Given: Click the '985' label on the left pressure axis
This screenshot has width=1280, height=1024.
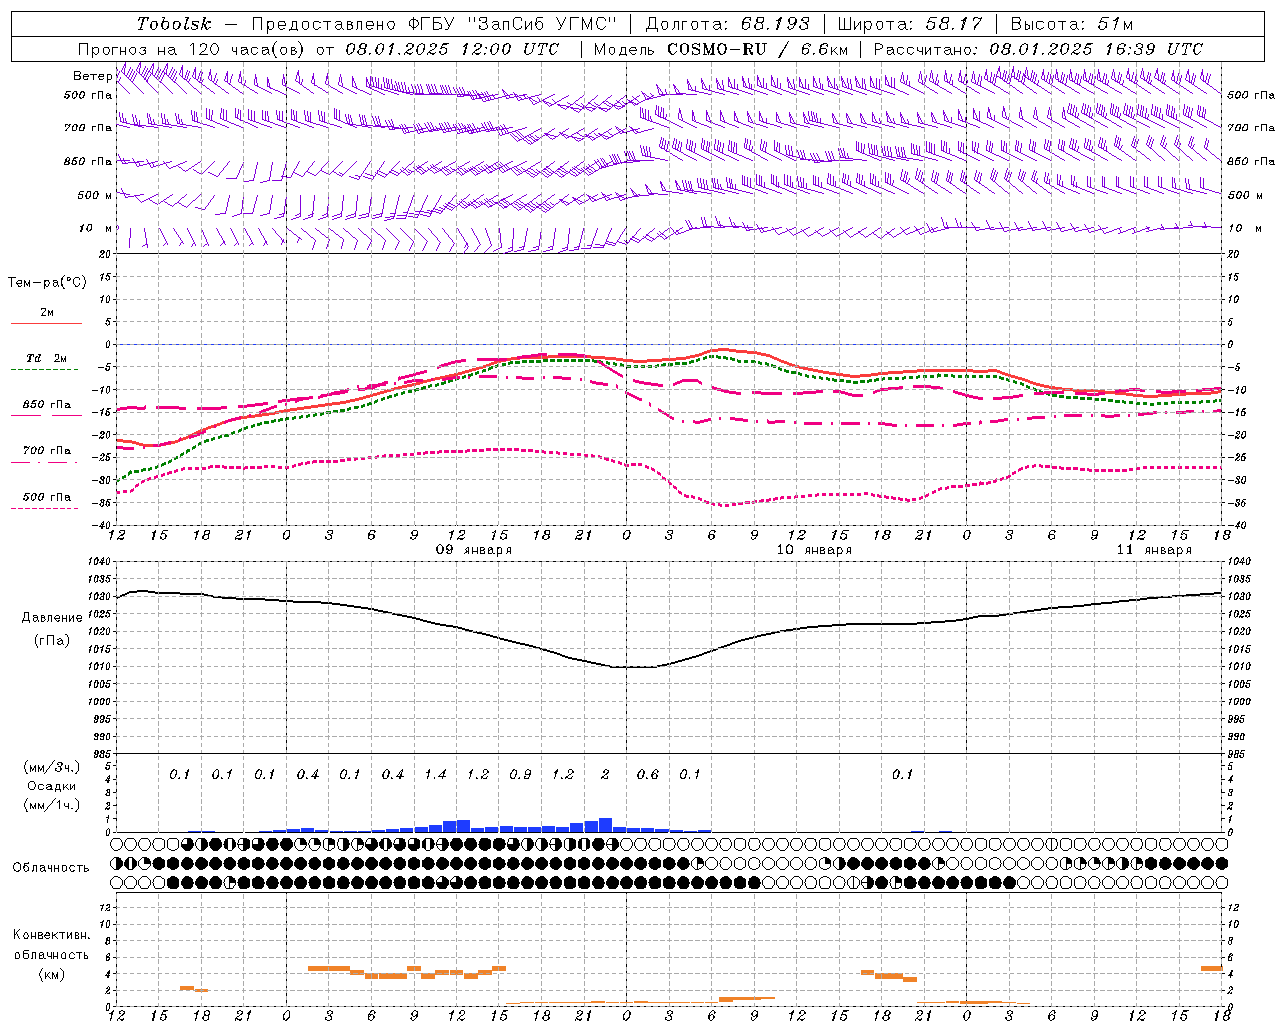Looking at the screenshot, I should coord(103,754).
